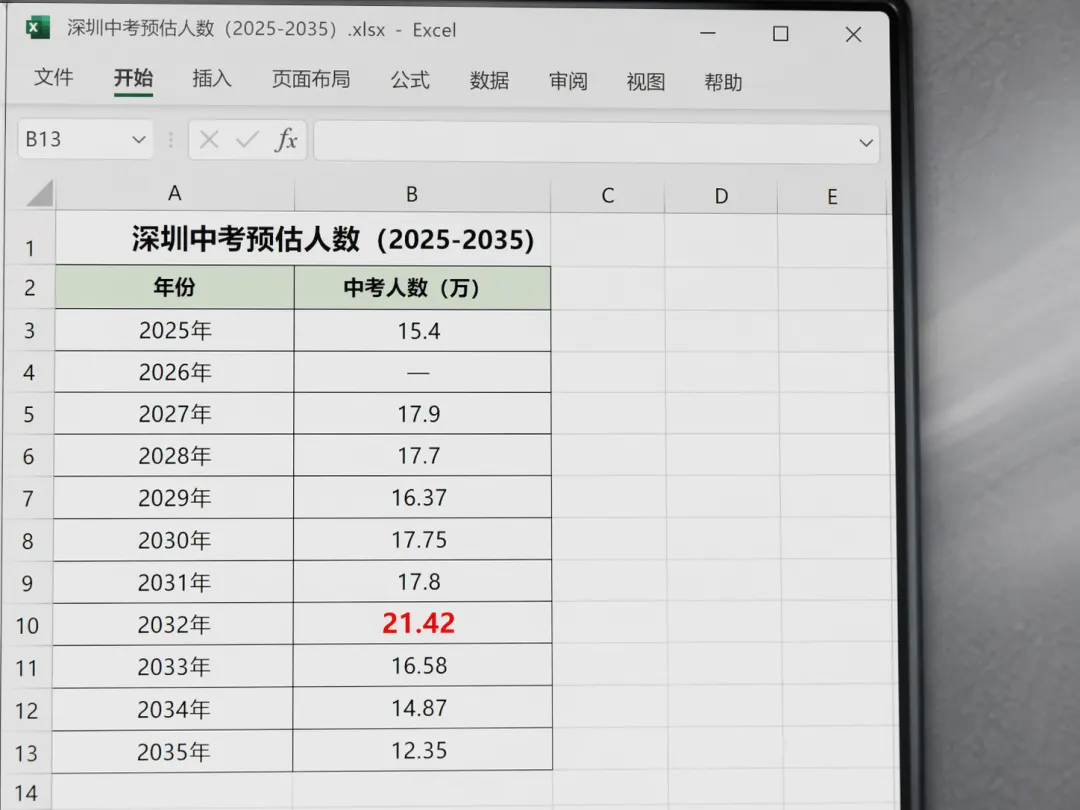Select cell with value 12.35

pos(422,750)
